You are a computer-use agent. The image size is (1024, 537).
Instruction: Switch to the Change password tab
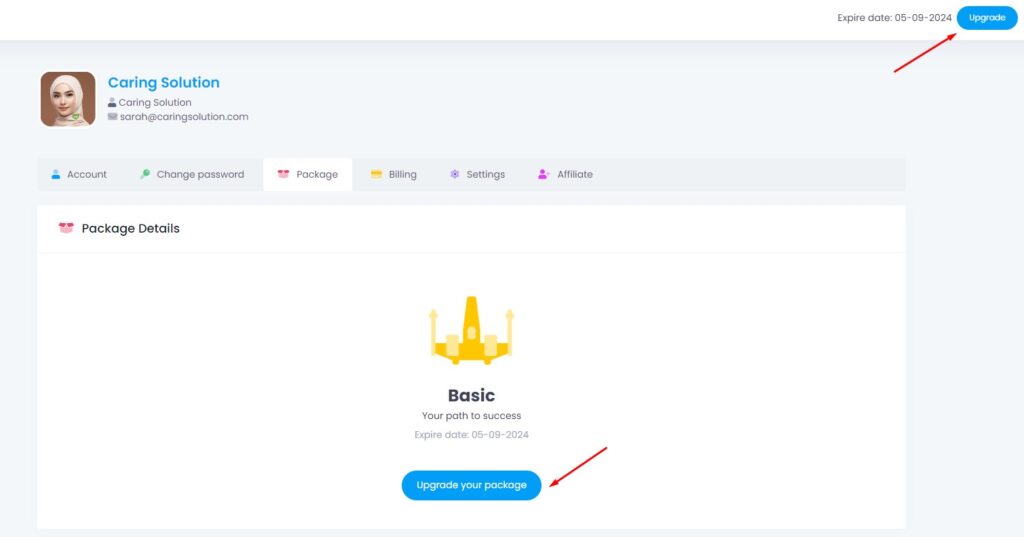[192, 174]
